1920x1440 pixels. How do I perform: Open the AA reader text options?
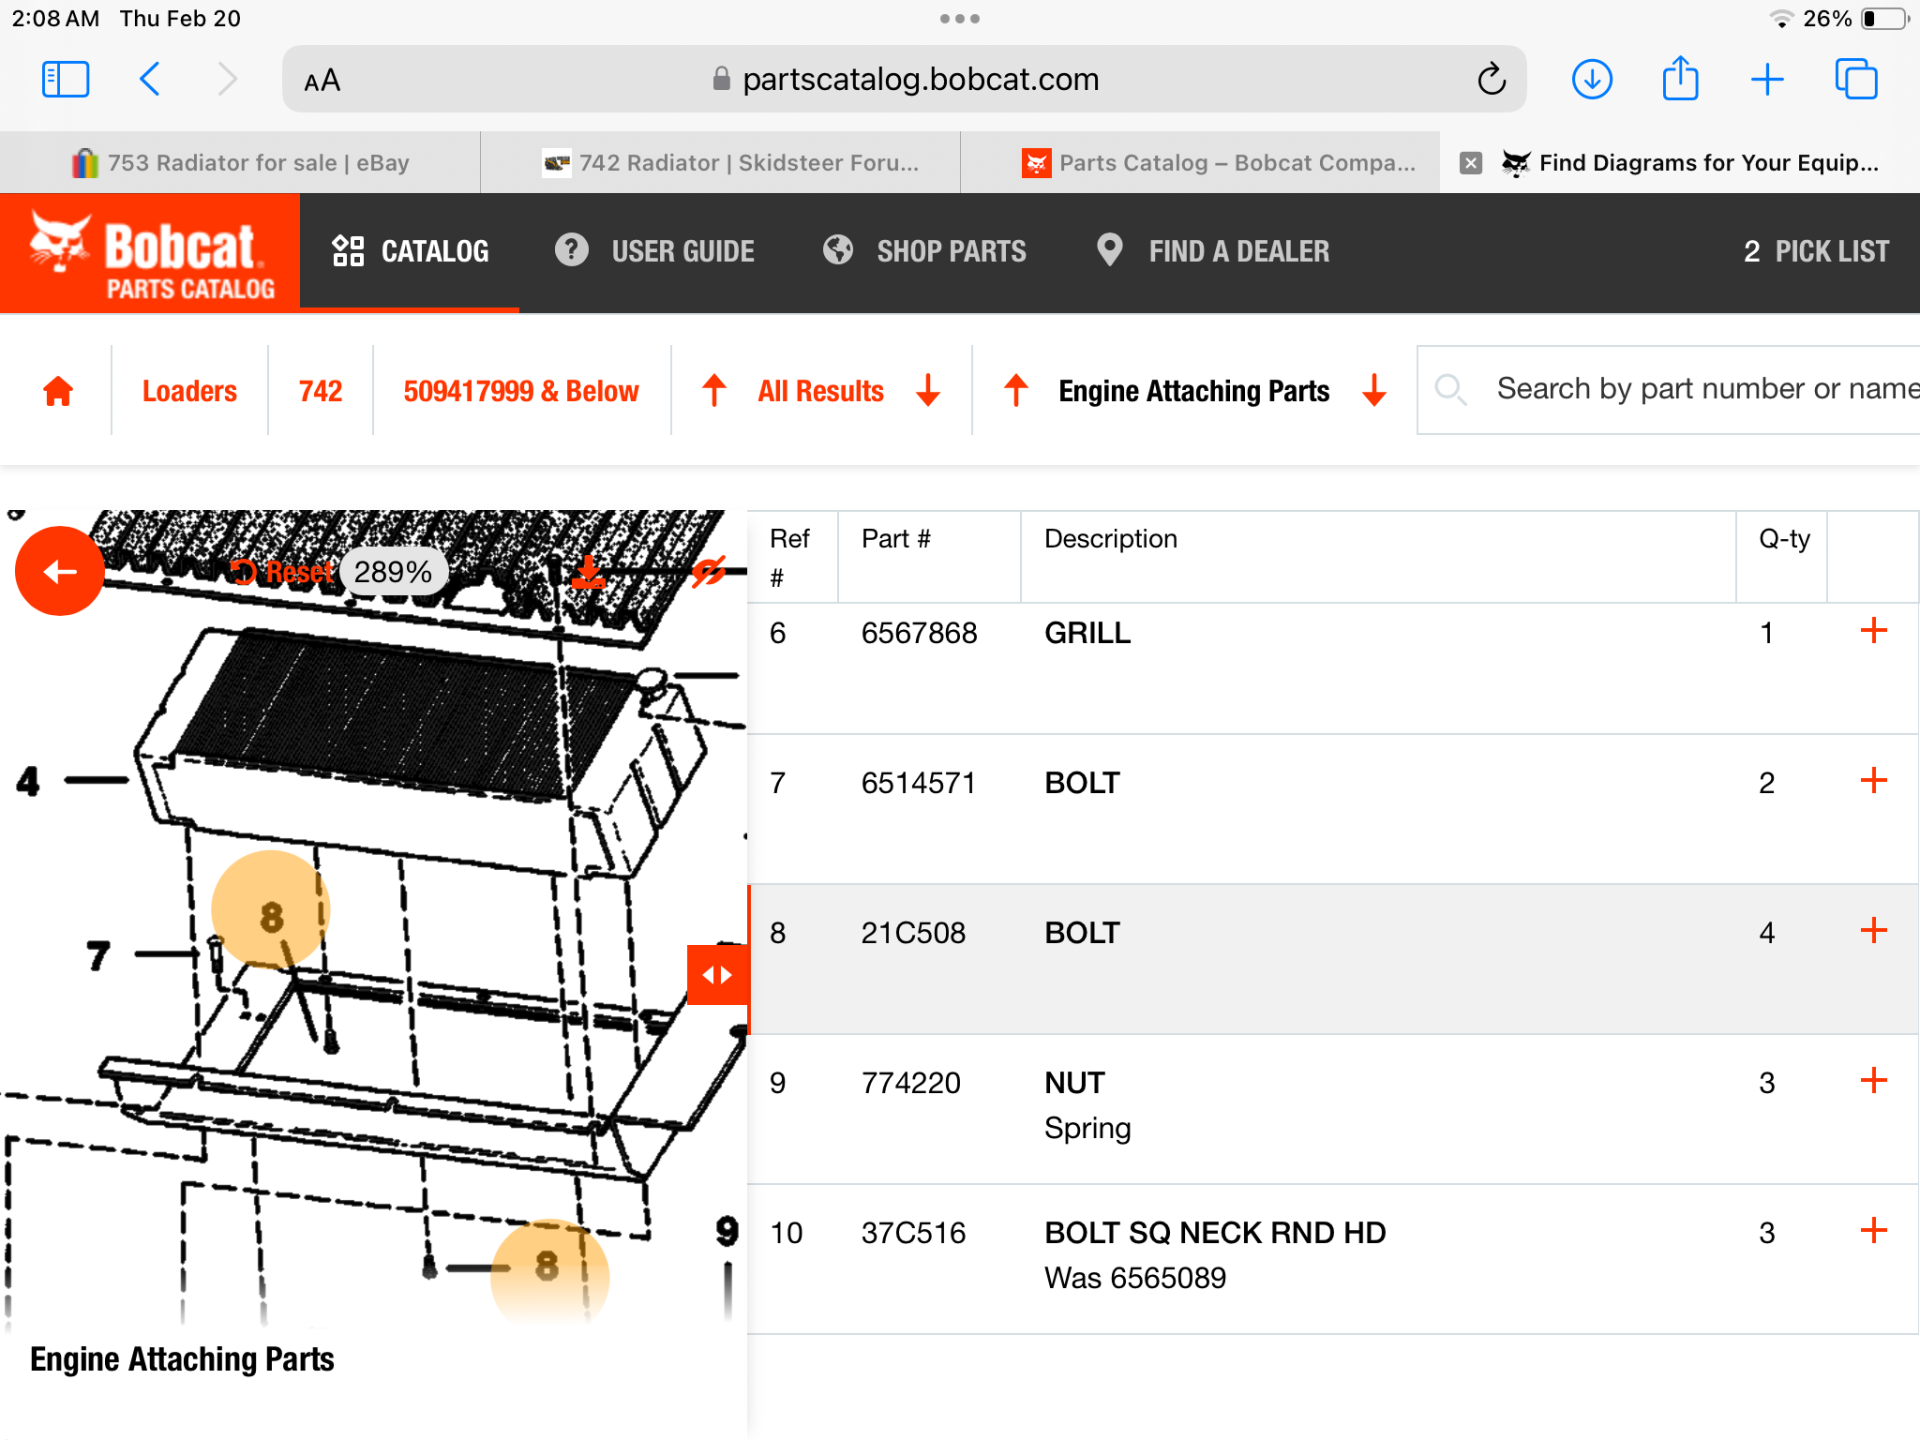point(322,80)
